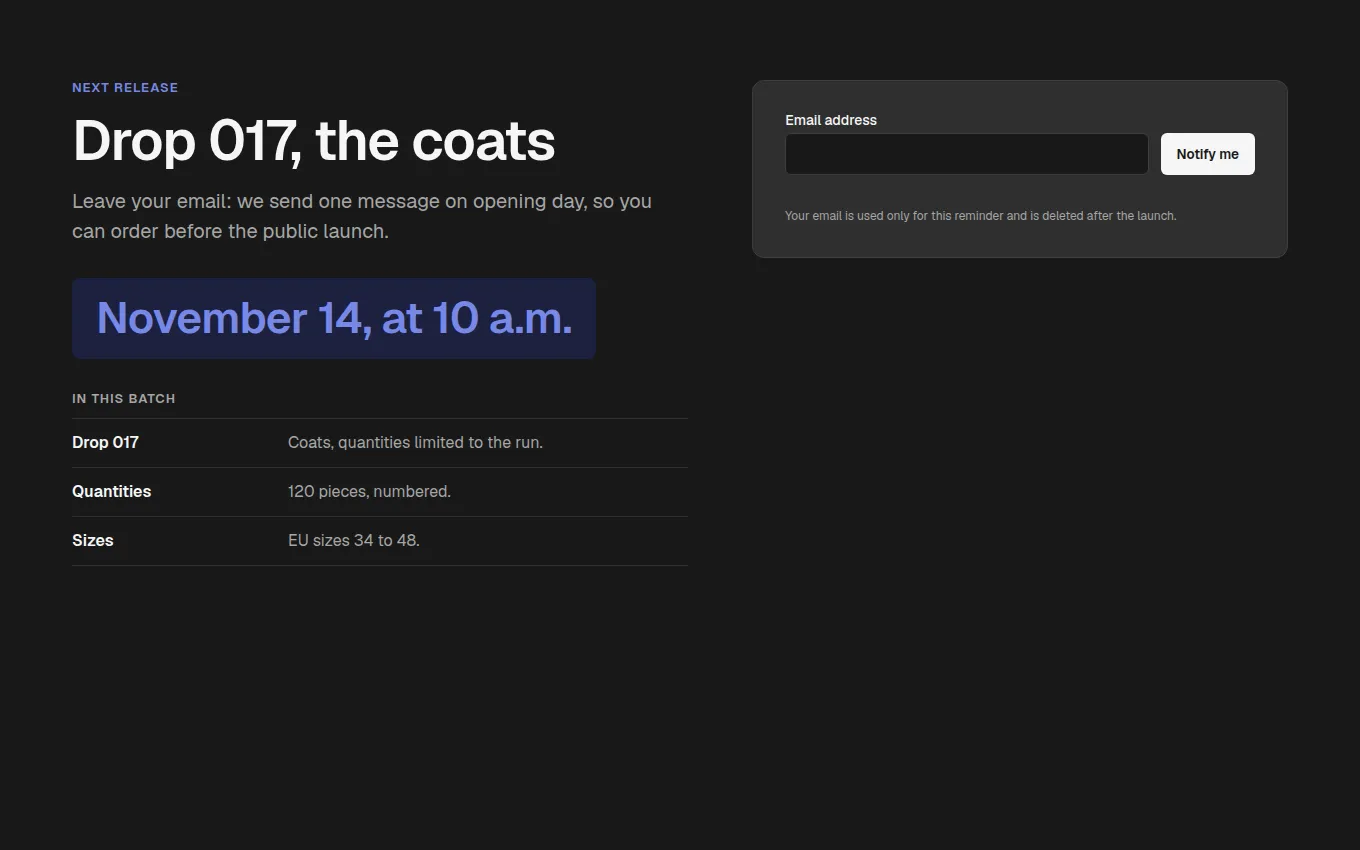Click the email privacy note under the form
Screen dimensions: 1360x850
pyautogui.click(x=980, y=215)
